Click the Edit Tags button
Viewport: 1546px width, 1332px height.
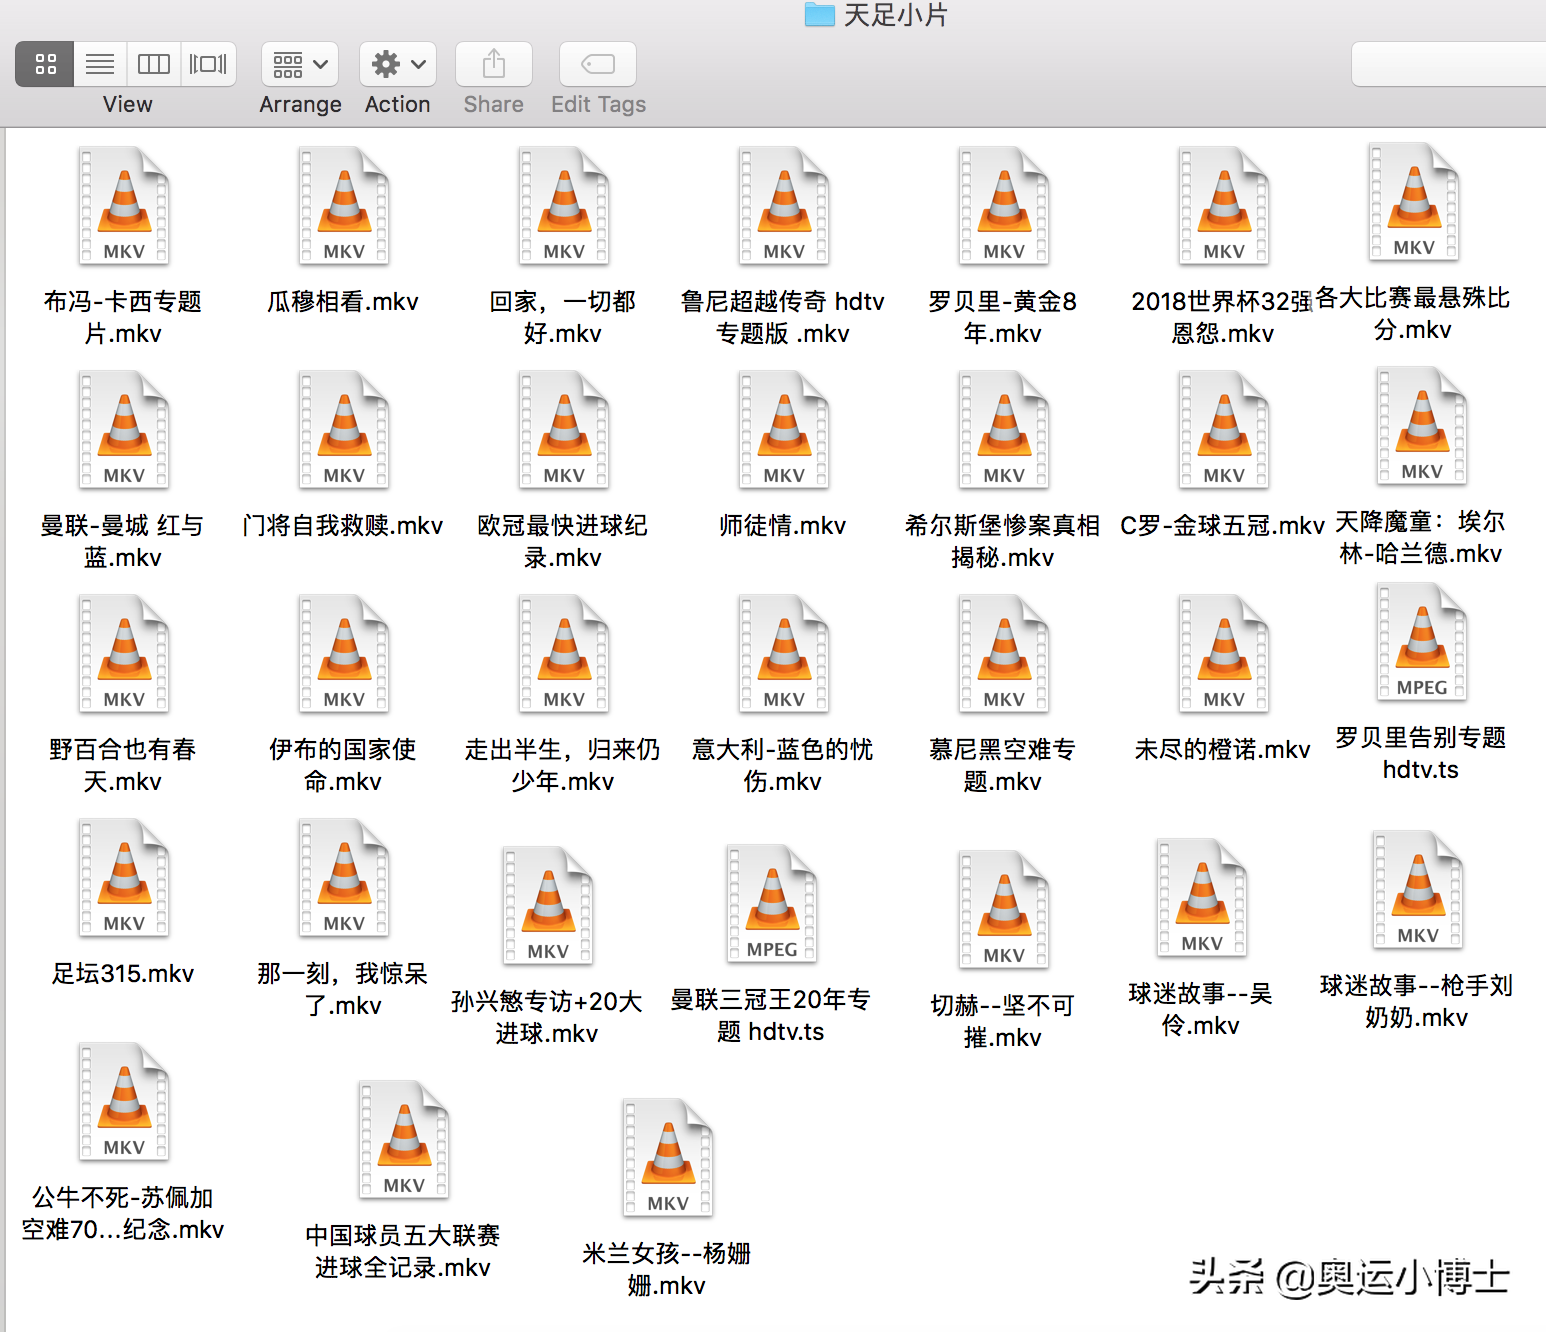point(598,64)
